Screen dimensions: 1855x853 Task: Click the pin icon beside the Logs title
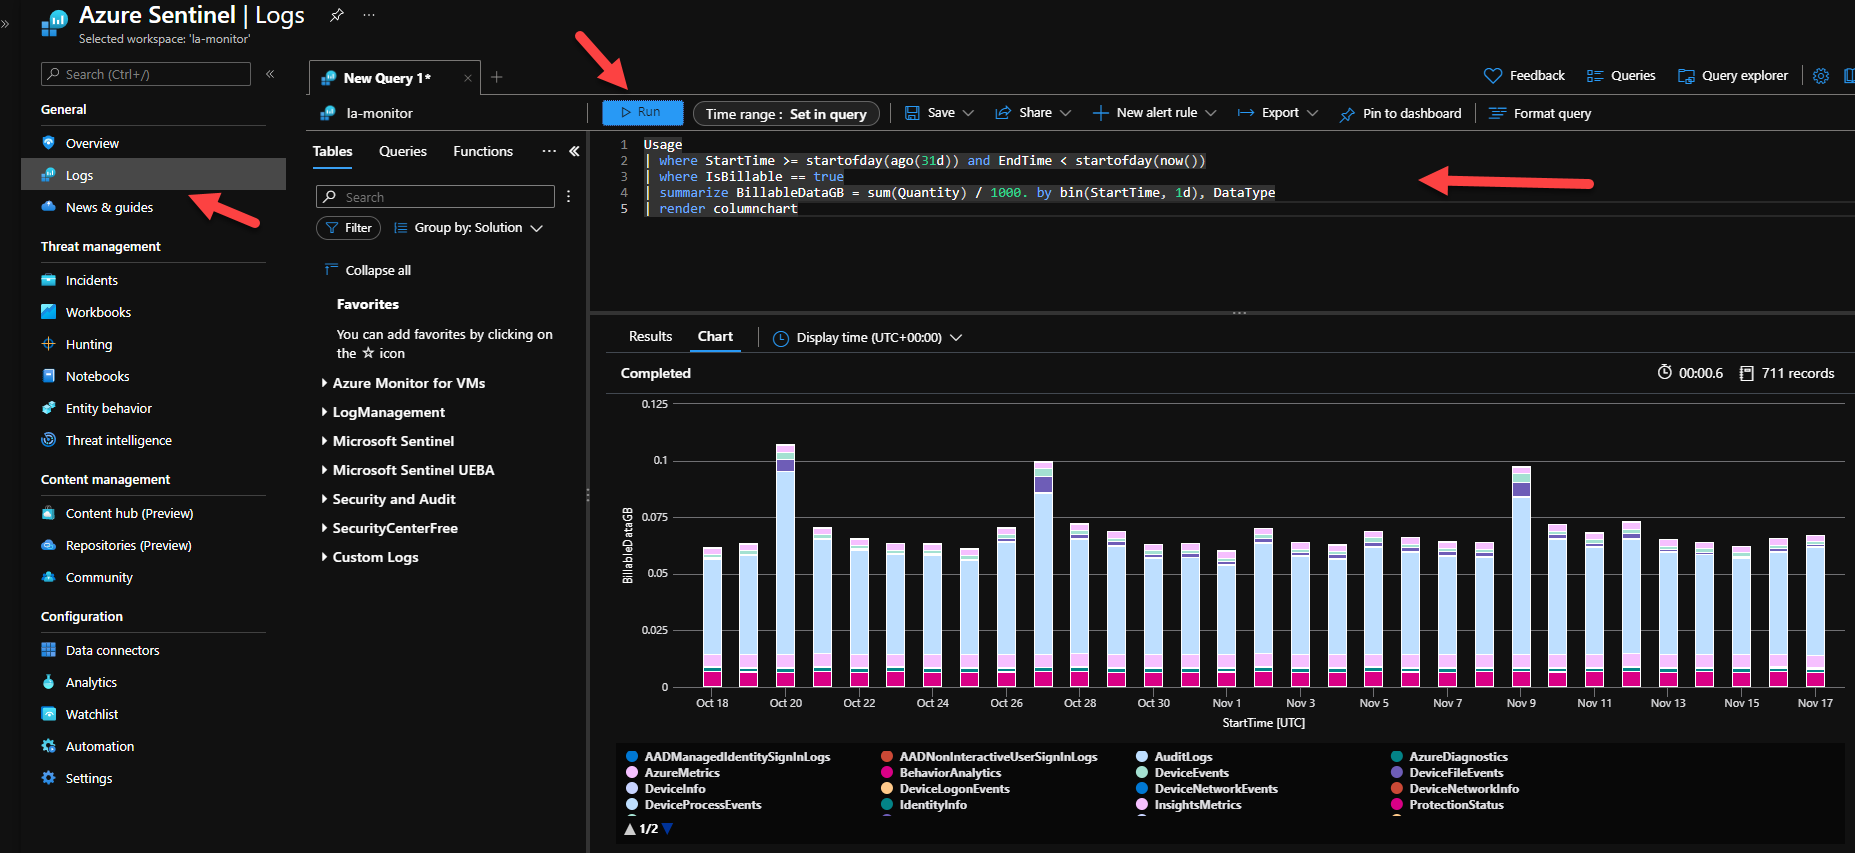click(x=337, y=15)
